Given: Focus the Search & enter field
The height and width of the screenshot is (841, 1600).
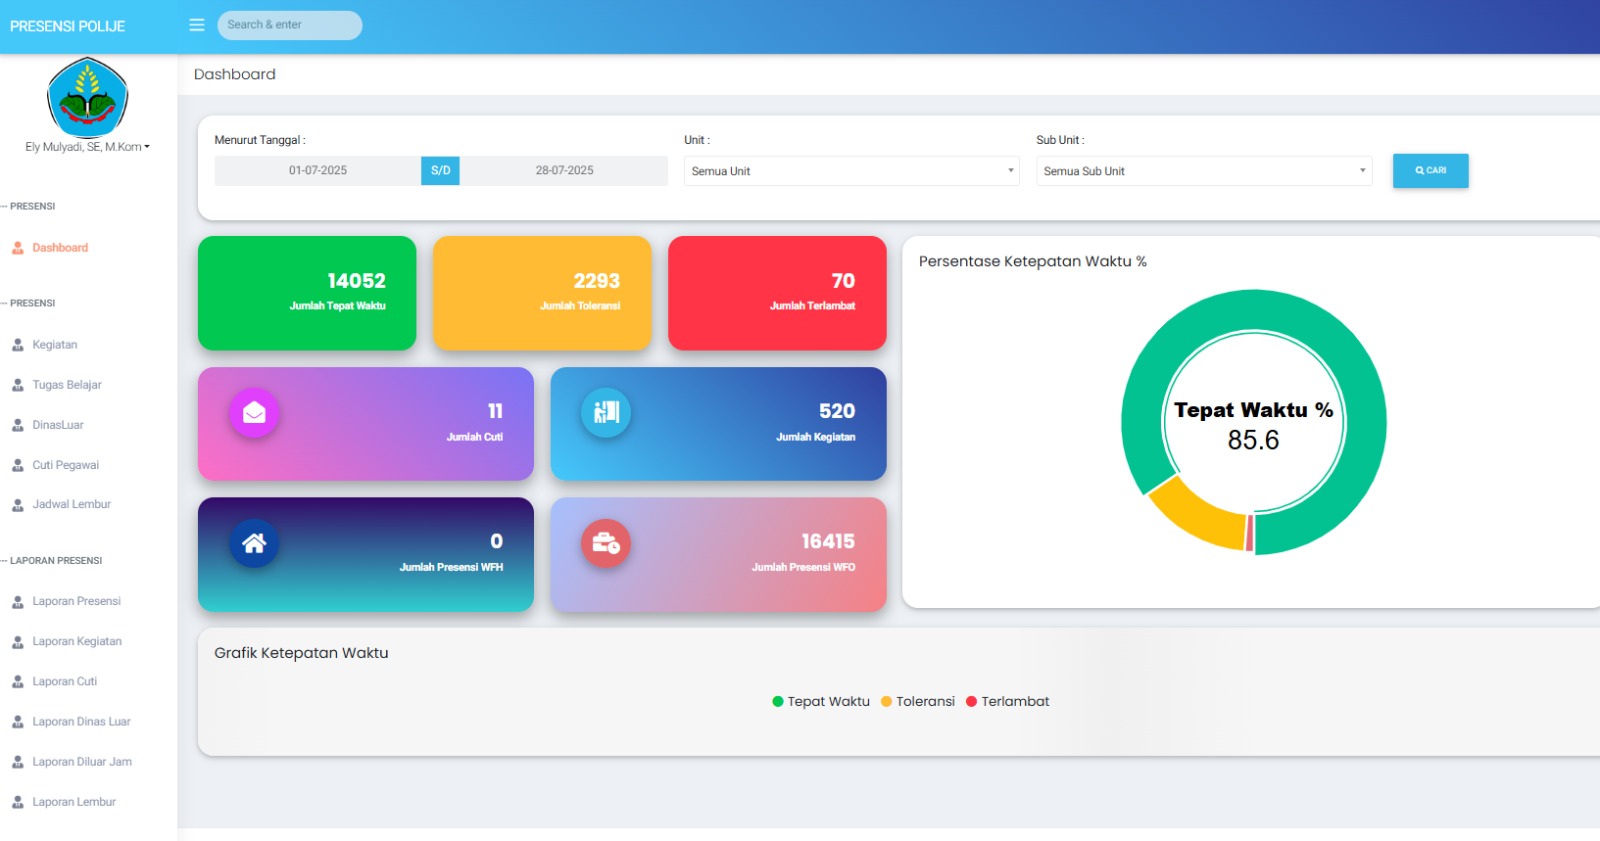Looking at the screenshot, I should (x=290, y=25).
